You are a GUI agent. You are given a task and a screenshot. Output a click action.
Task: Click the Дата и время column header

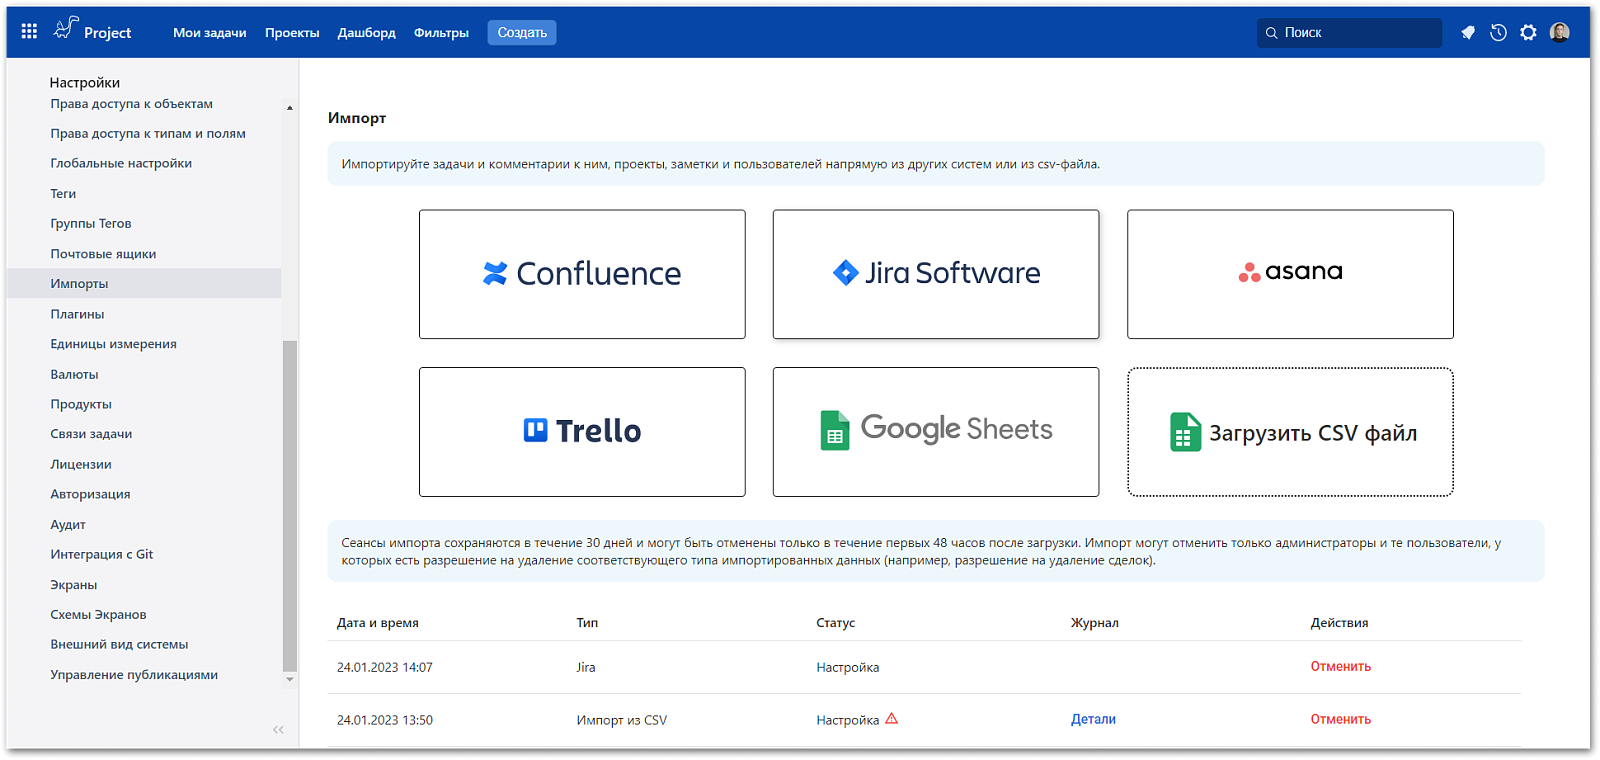[378, 623]
